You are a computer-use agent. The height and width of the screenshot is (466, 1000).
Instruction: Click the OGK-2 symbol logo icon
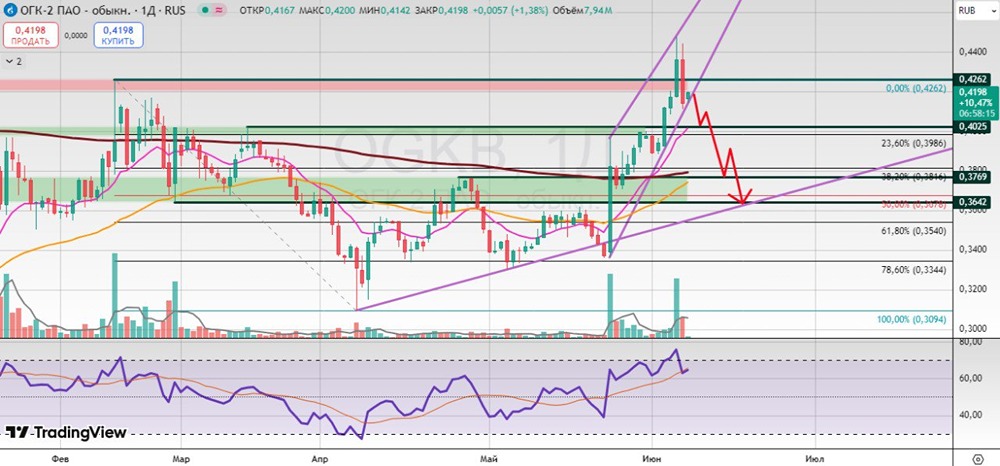pos(10,11)
